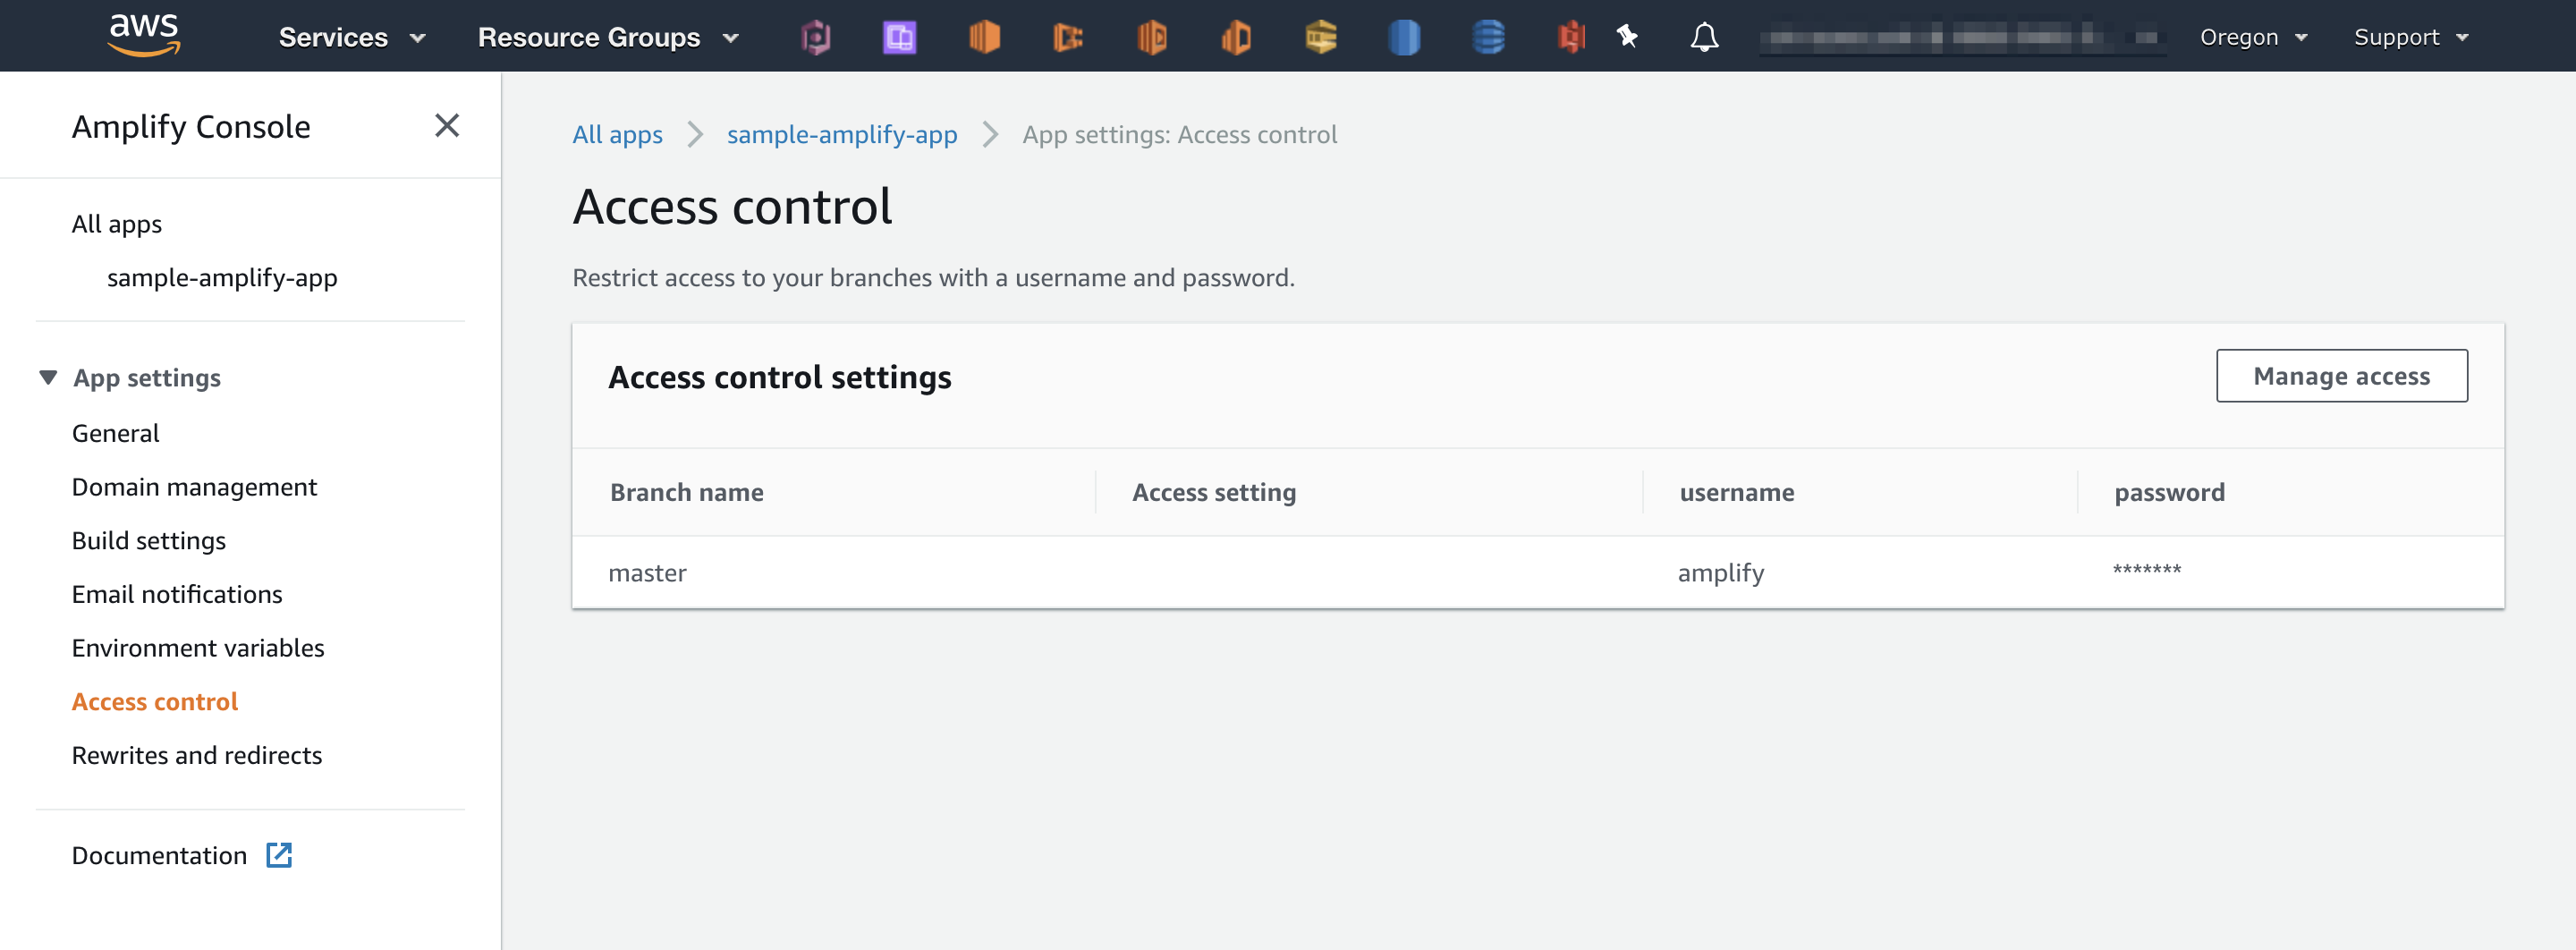This screenshot has height=950, width=2576.
Task: Open the sample-amplify-app breadcrumb link
Action: (842, 134)
